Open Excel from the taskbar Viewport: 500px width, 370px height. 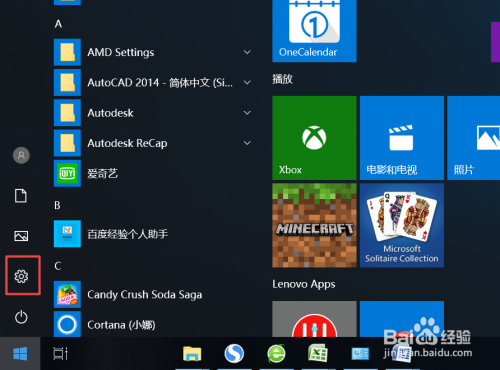tap(318, 353)
